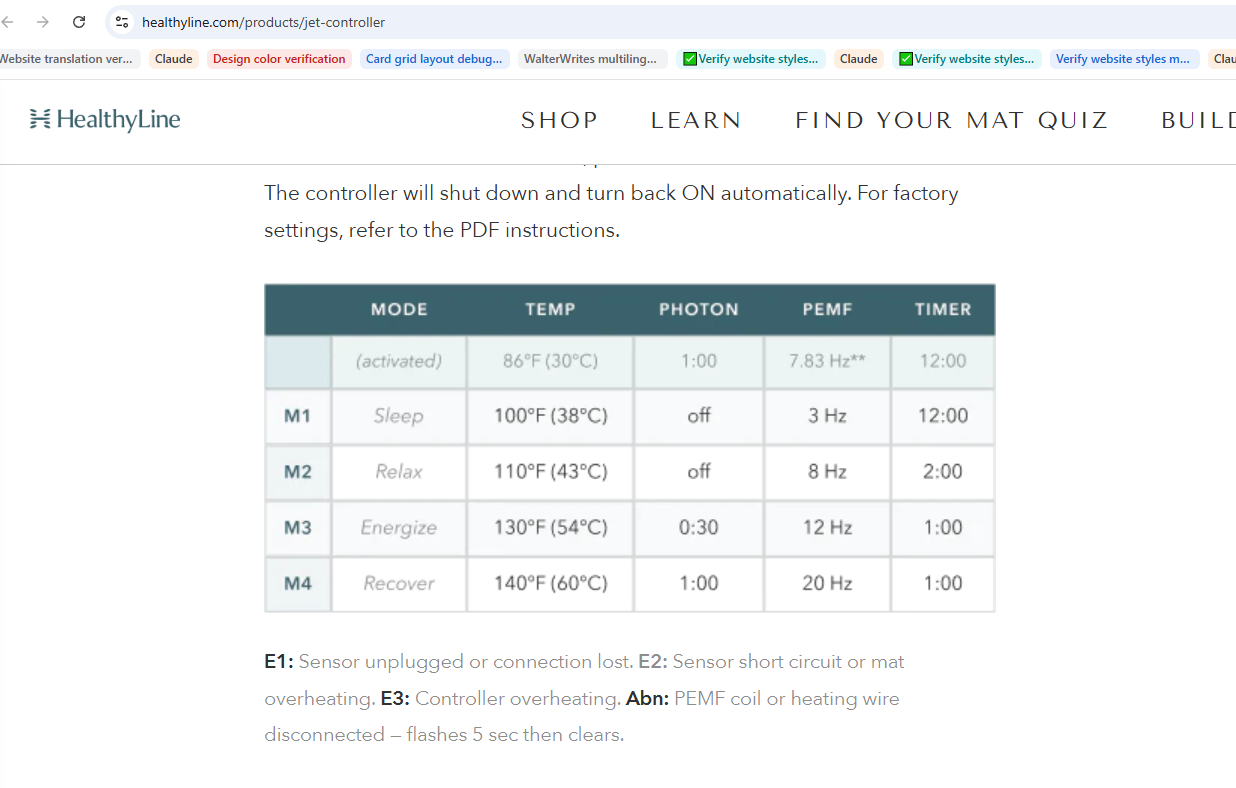Image resolution: width=1236 pixels, height=788 pixels.
Task: Click the 20 Hz PEMF cell
Action: coord(827,584)
